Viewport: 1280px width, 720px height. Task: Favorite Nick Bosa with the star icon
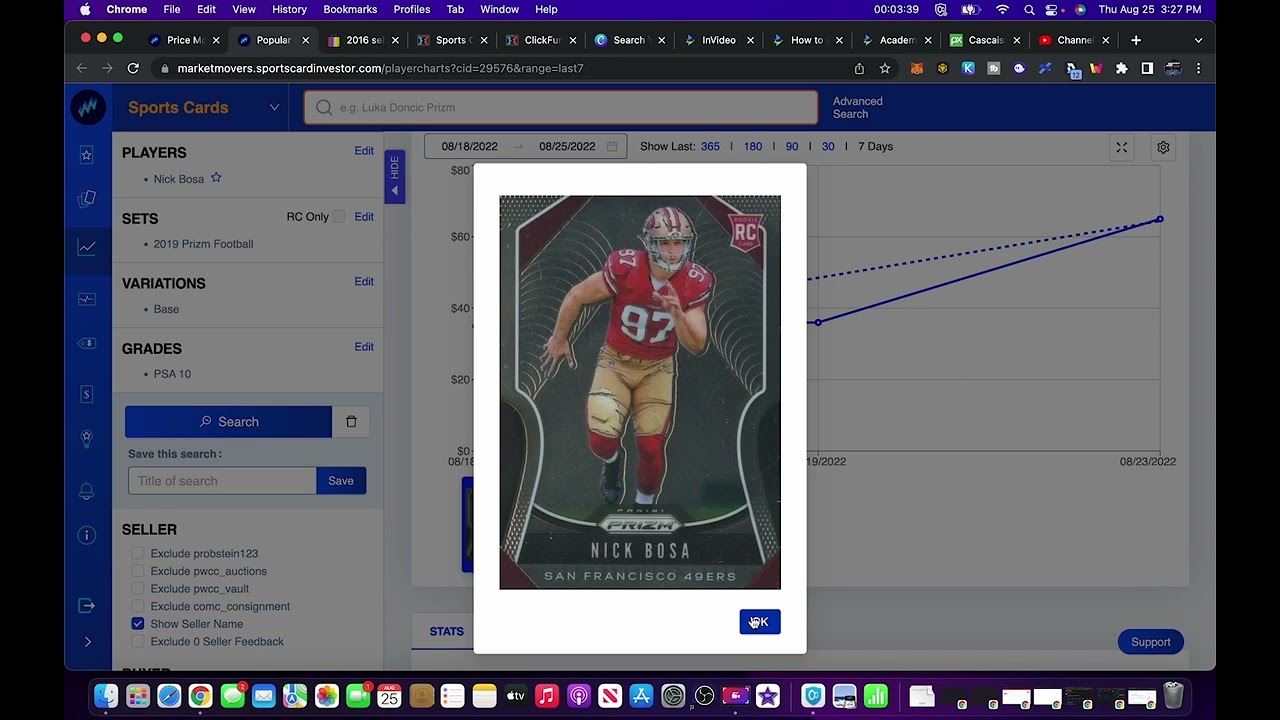[216, 178]
